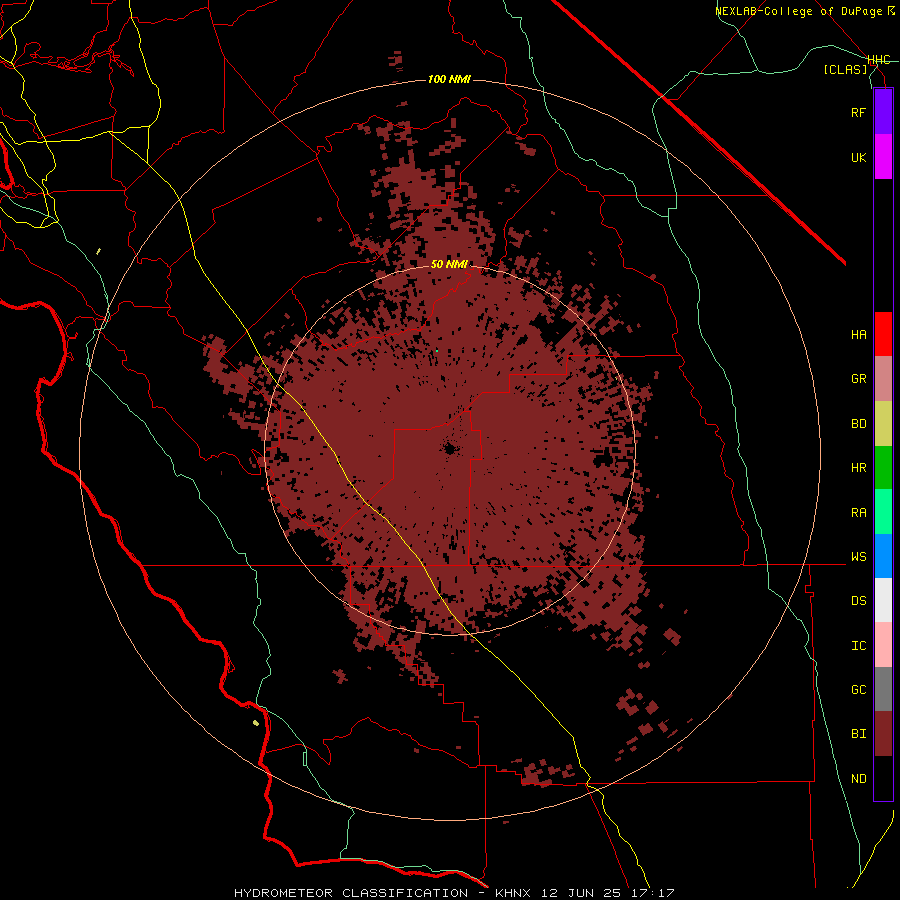Click the HR legend label
The height and width of the screenshot is (900, 900).
859,468
